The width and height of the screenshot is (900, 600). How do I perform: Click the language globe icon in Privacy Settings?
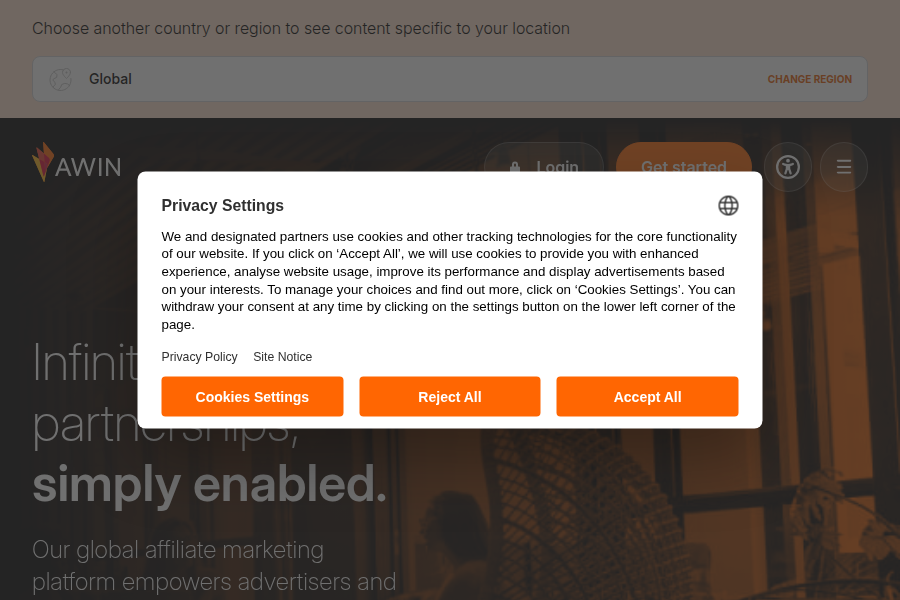point(728,206)
